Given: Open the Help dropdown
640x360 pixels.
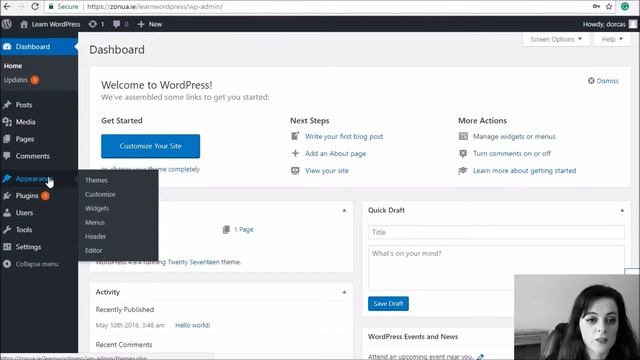Looking at the screenshot, I should pos(612,39).
